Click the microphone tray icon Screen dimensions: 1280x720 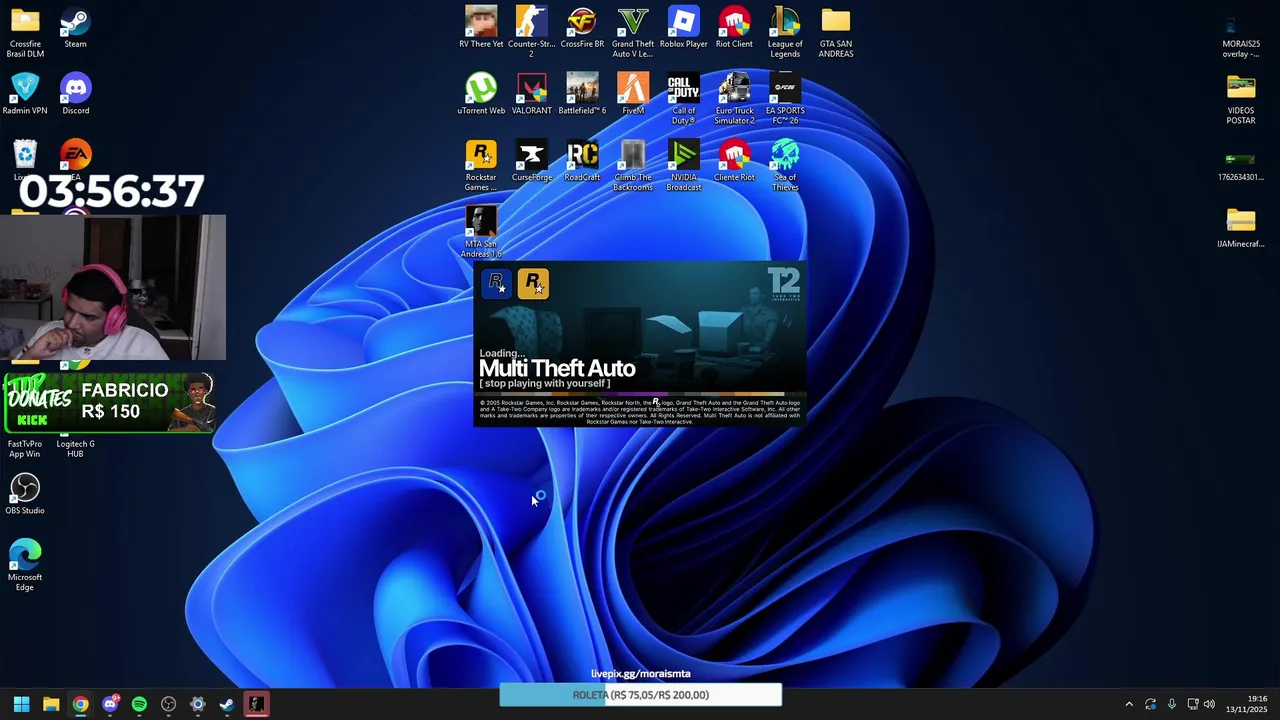point(1171,704)
